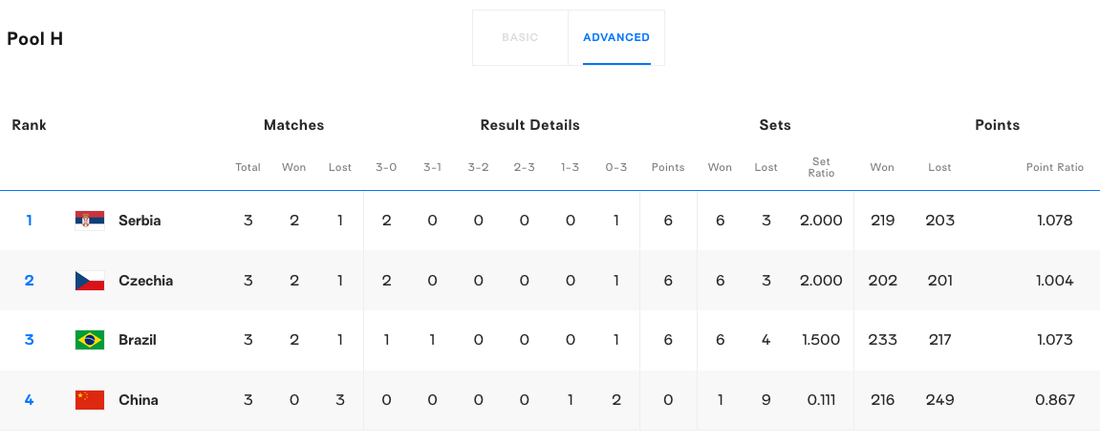Open the Czechia team link
1100x444 pixels.
point(145,280)
